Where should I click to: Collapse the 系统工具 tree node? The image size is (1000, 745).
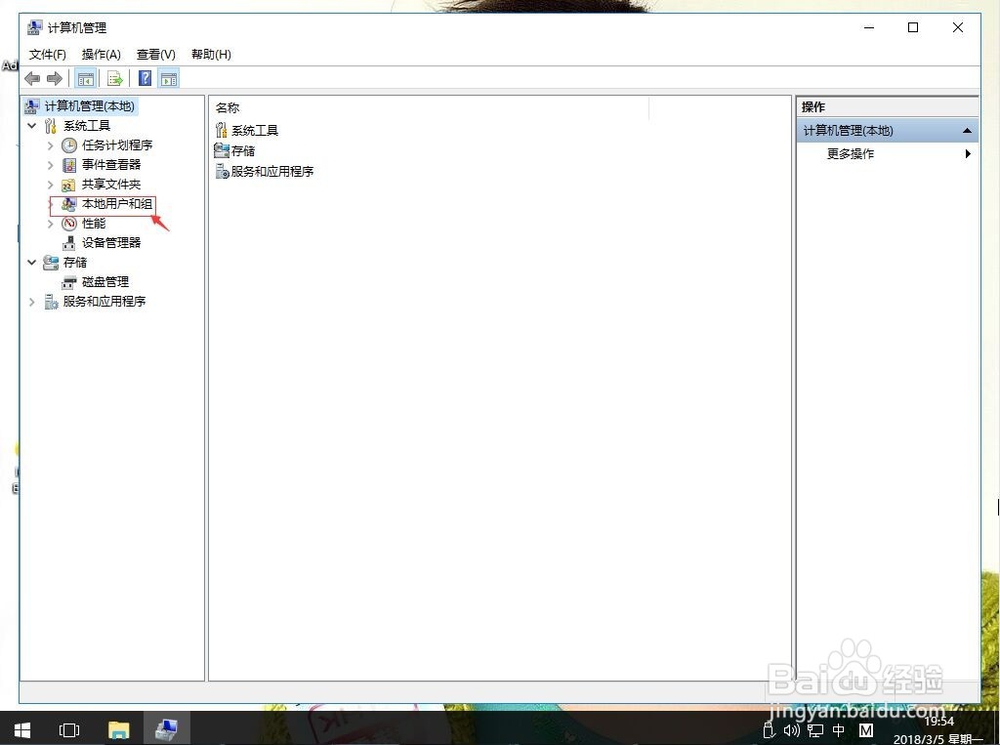(x=32, y=126)
